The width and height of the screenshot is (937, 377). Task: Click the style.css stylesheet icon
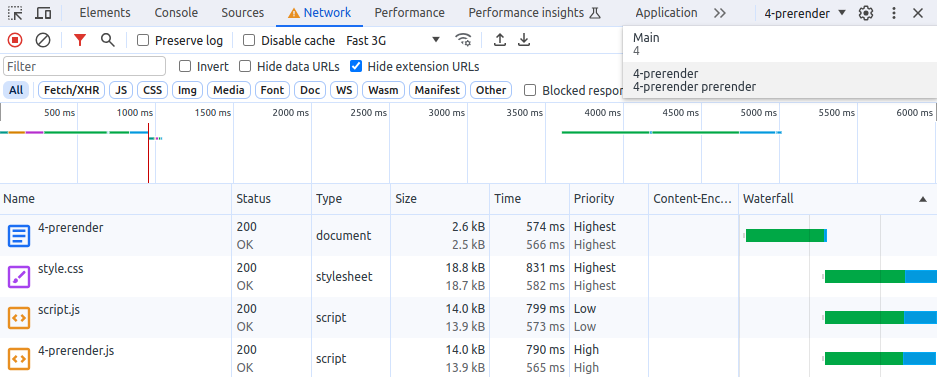19,277
